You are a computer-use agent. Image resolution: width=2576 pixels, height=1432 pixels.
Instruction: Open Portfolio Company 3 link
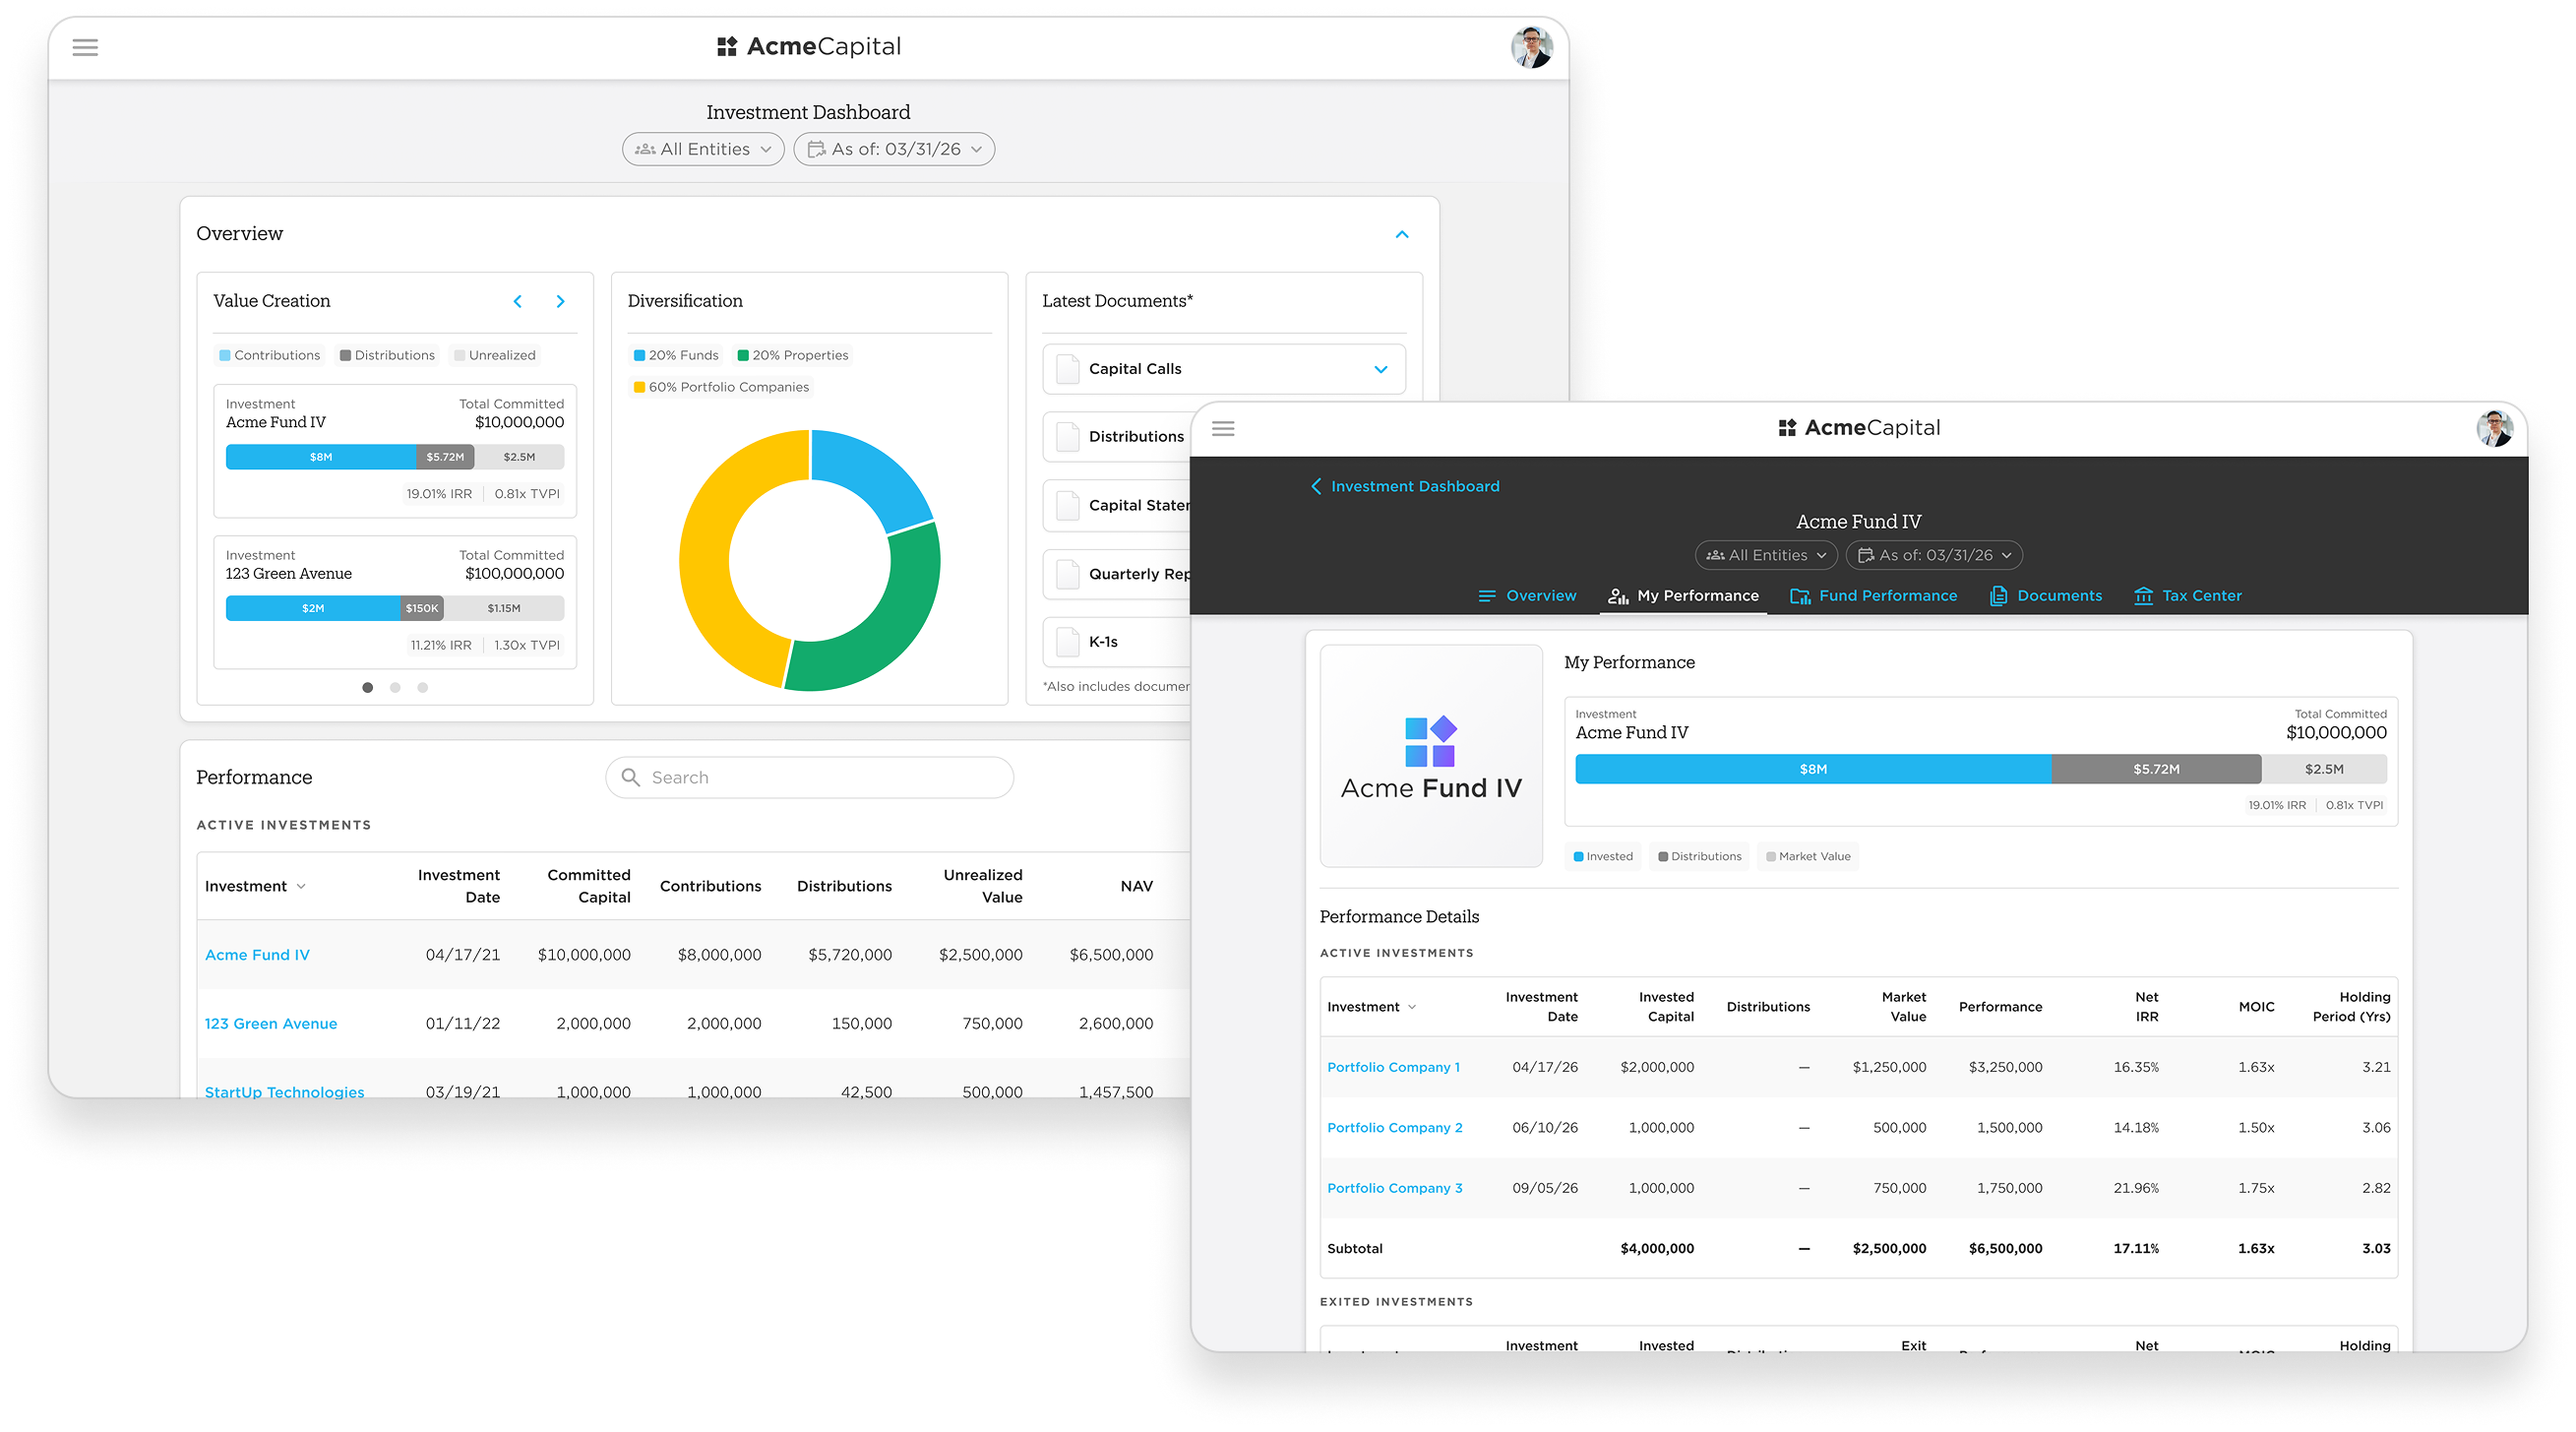tap(1394, 1188)
